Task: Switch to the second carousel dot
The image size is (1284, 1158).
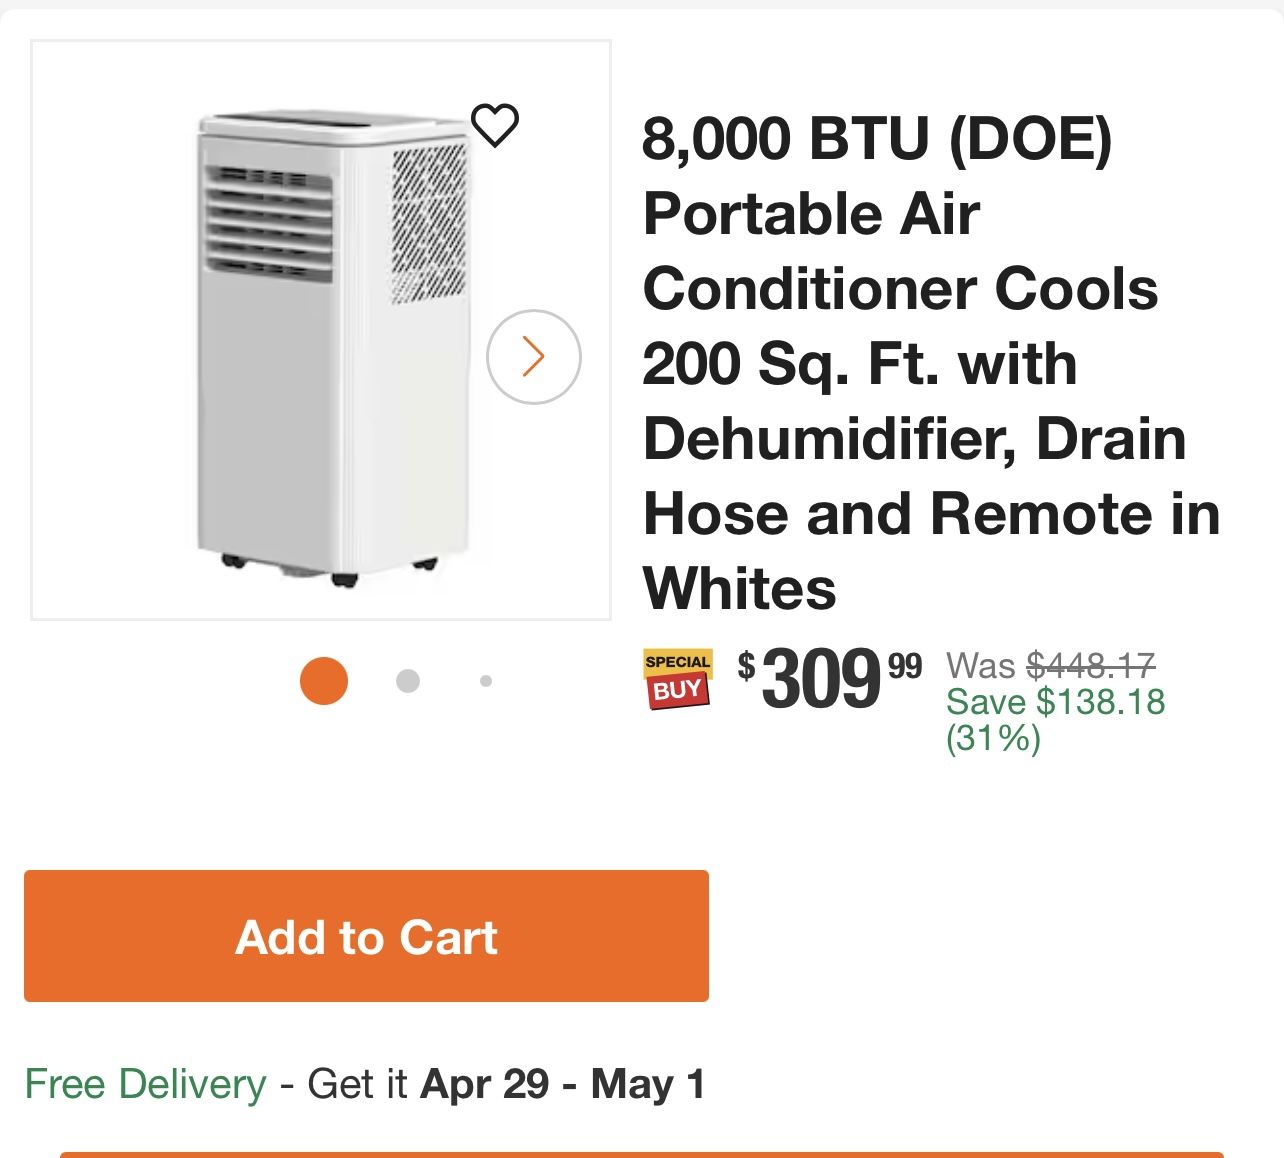Action: click(x=407, y=681)
